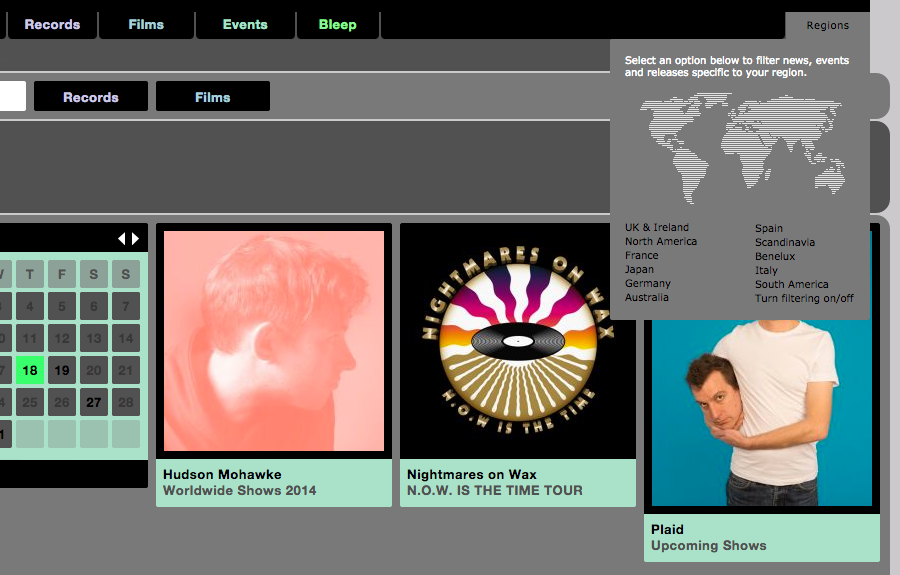Select calendar date 14
Viewport: 900px width, 575px height.
(126, 339)
